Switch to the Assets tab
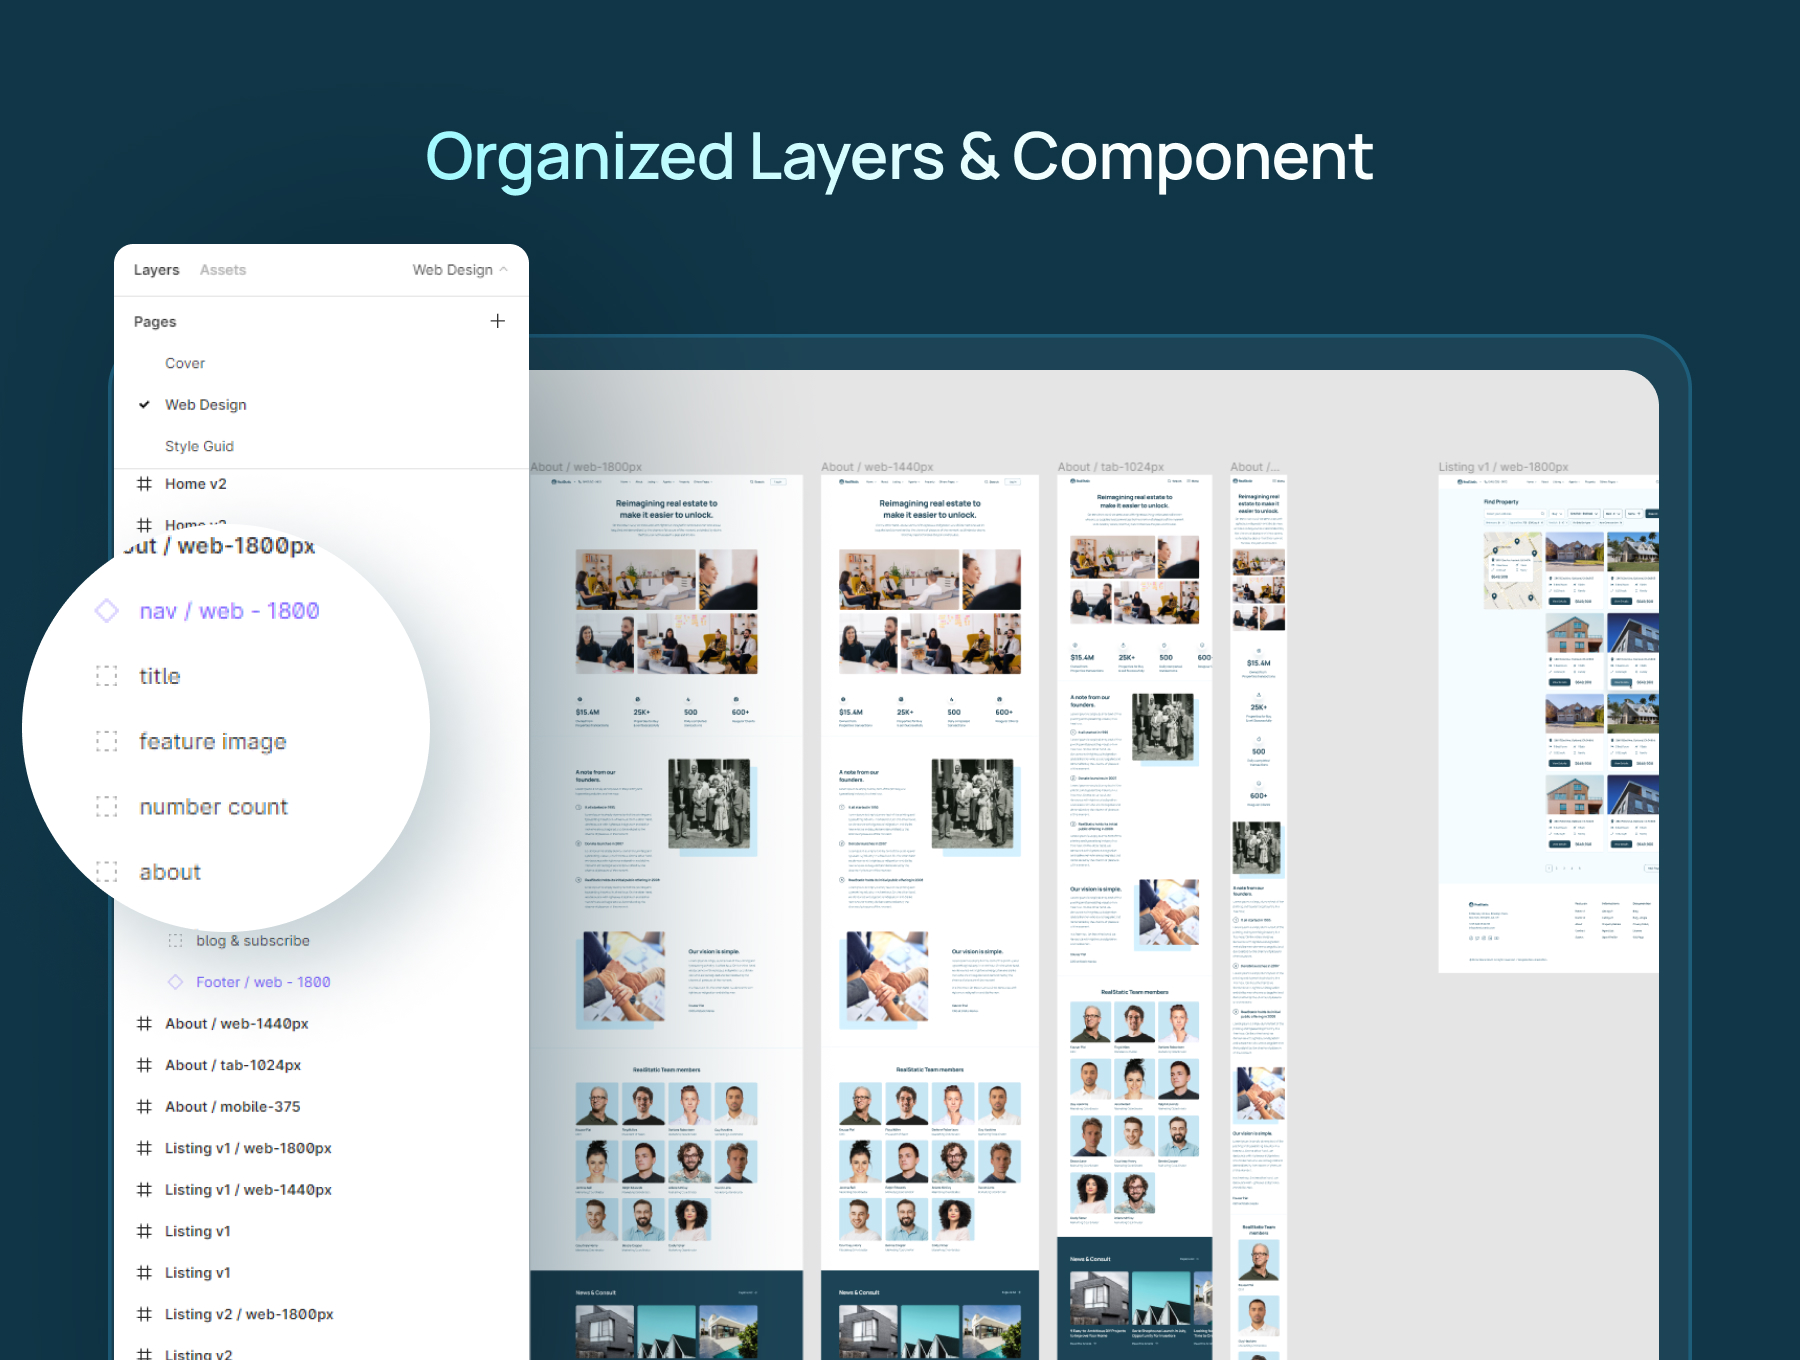This screenshot has width=1800, height=1360. pyautogui.click(x=222, y=270)
